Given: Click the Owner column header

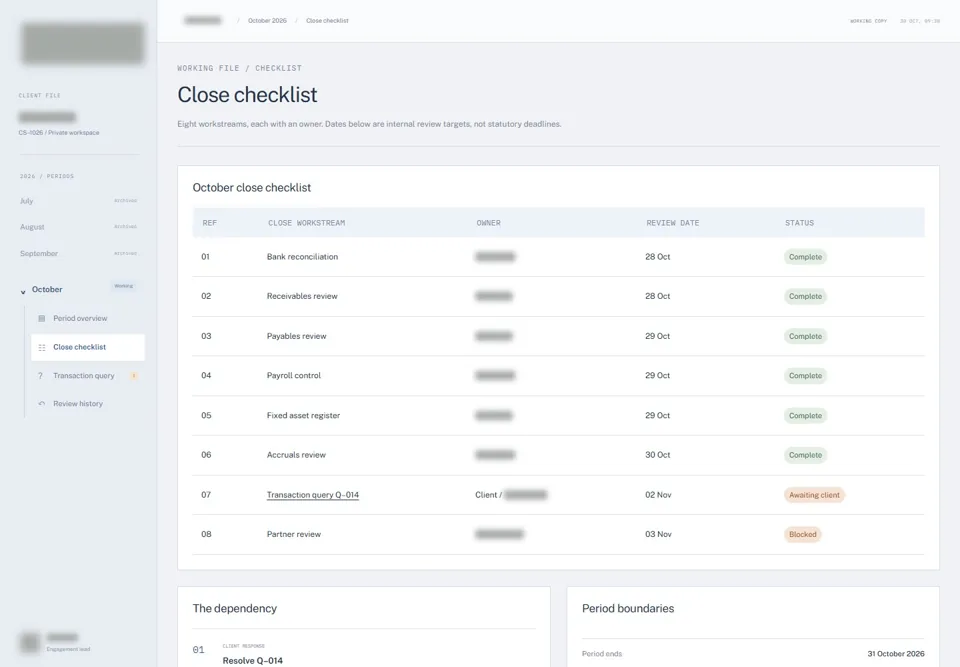Looking at the screenshot, I should tap(488, 223).
